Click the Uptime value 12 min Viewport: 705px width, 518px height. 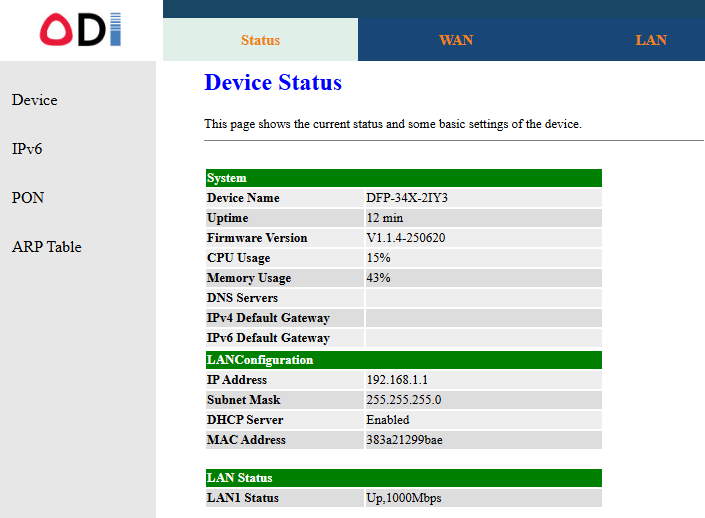point(384,218)
